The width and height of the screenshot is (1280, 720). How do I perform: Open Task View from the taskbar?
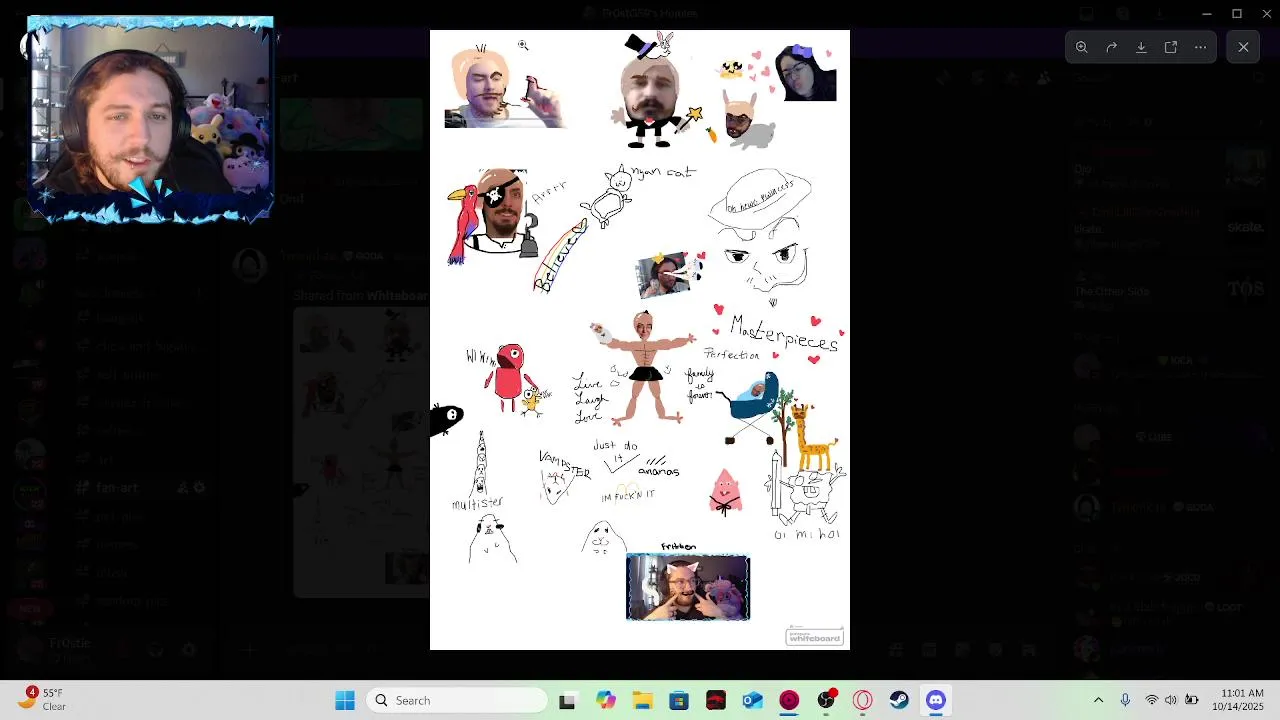click(567, 700)
